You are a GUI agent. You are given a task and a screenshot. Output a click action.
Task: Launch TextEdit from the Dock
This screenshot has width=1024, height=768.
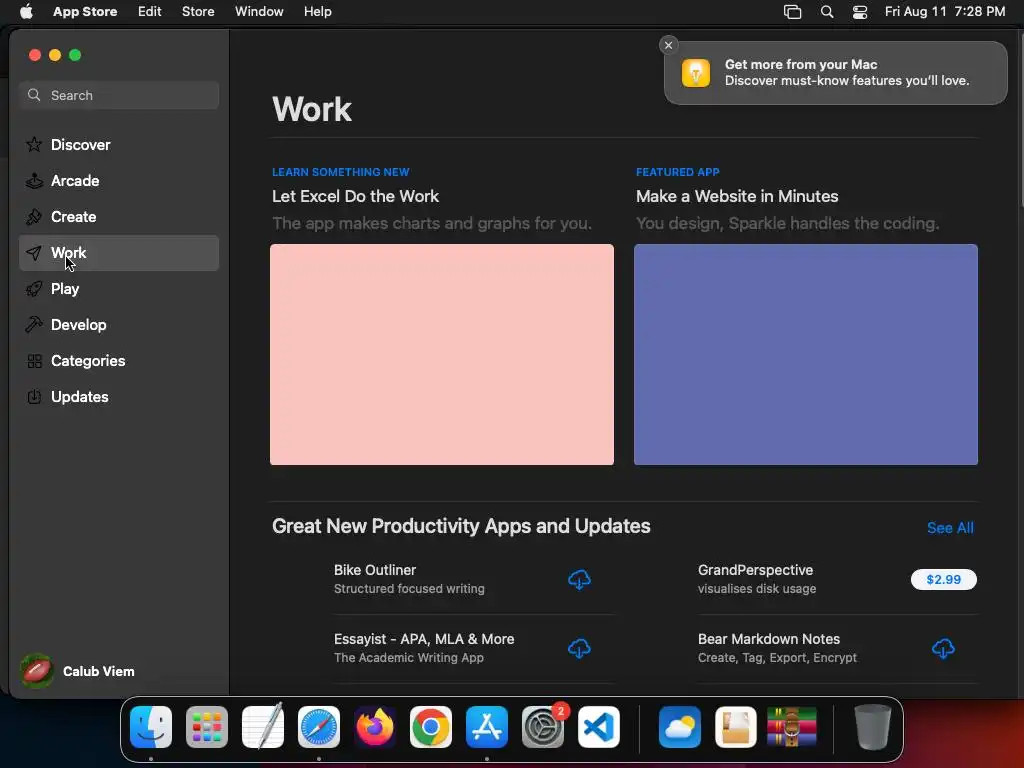[x=263, y=727]
